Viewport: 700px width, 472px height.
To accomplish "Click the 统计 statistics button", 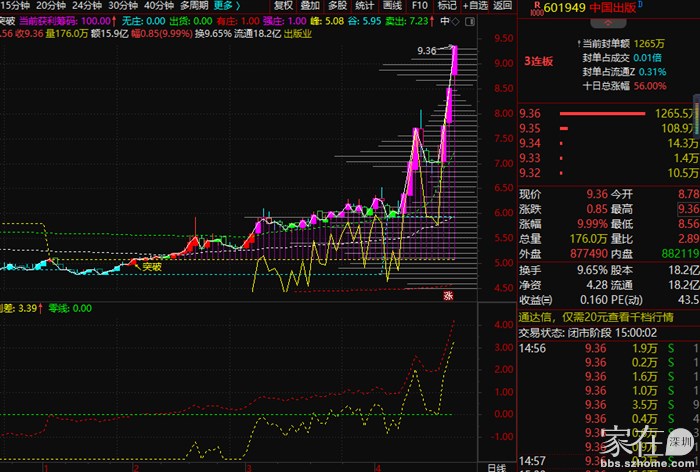I will coord(365,5).
